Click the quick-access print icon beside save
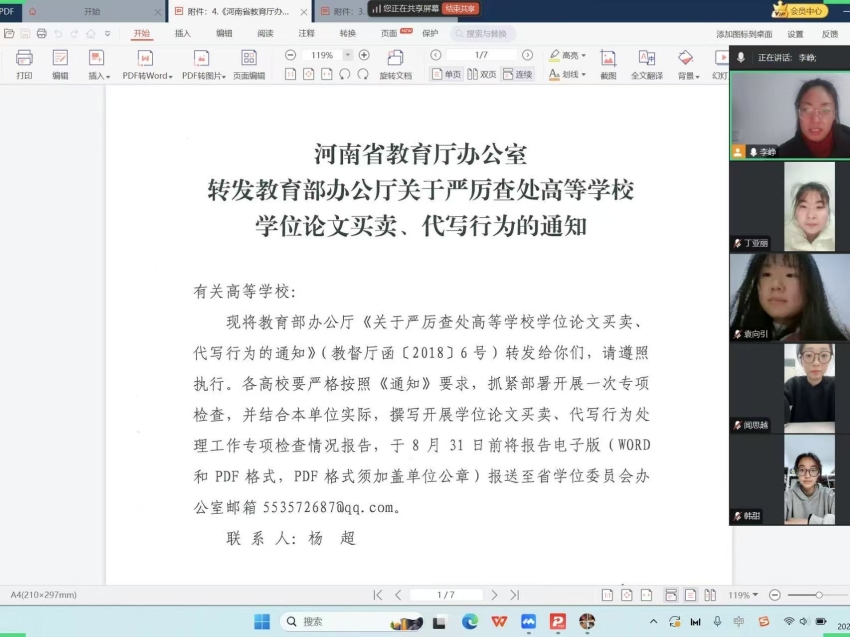 (41, 34)
